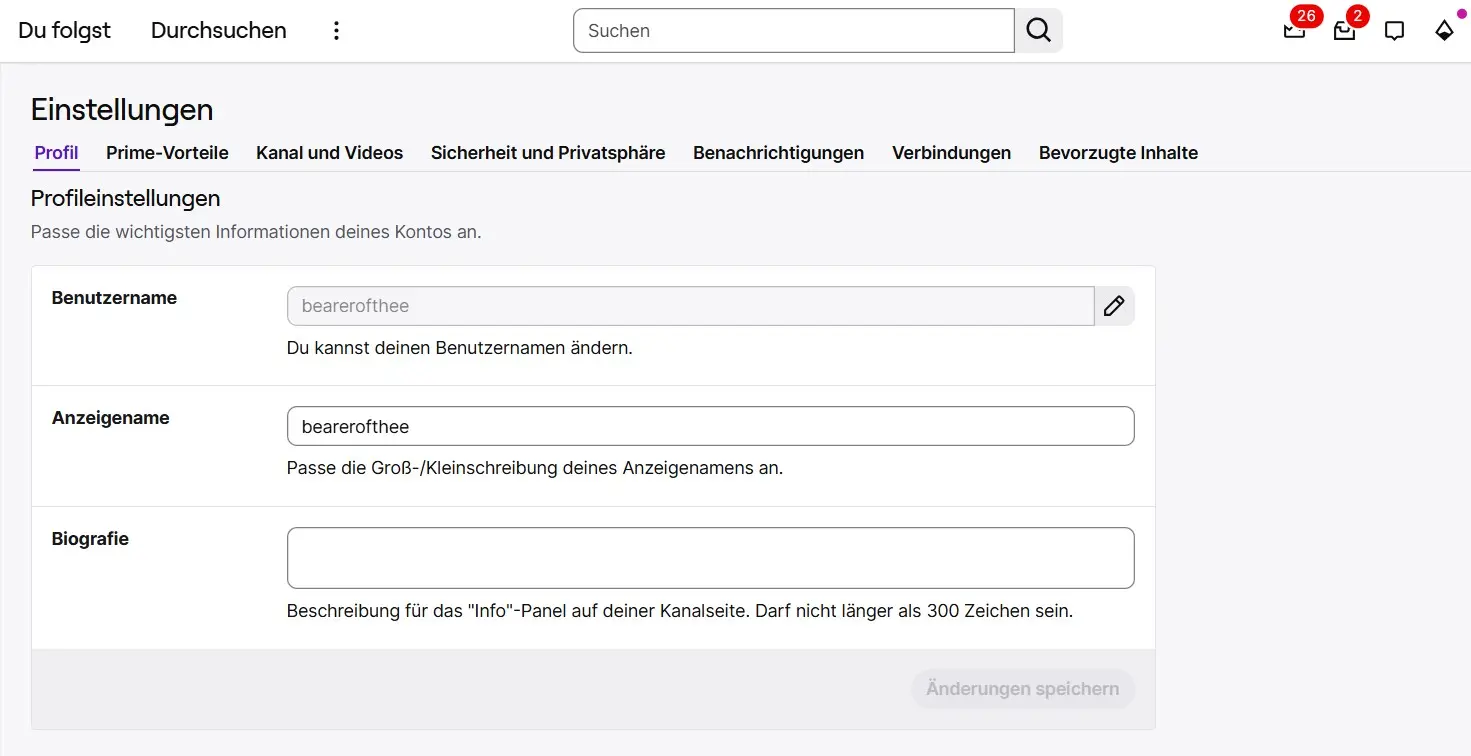Open the whispers icon with 26 notifications

[x=1293, y=30]
